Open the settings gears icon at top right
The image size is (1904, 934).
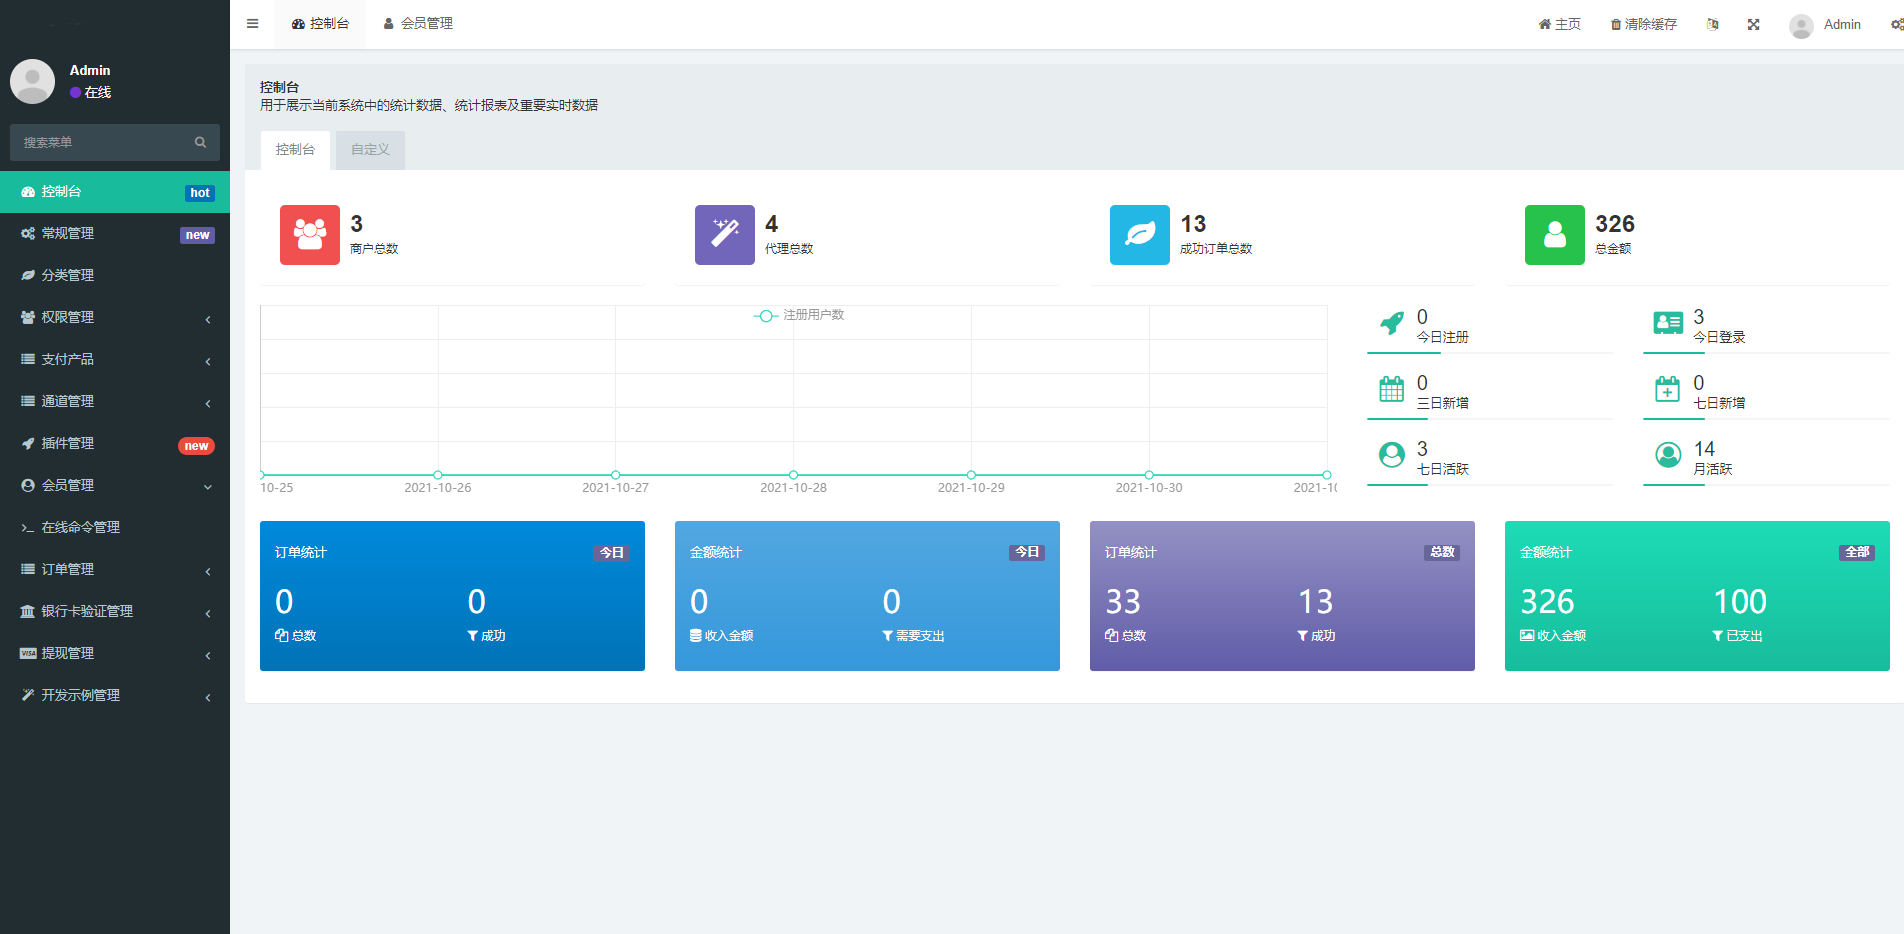point(1896,24)
